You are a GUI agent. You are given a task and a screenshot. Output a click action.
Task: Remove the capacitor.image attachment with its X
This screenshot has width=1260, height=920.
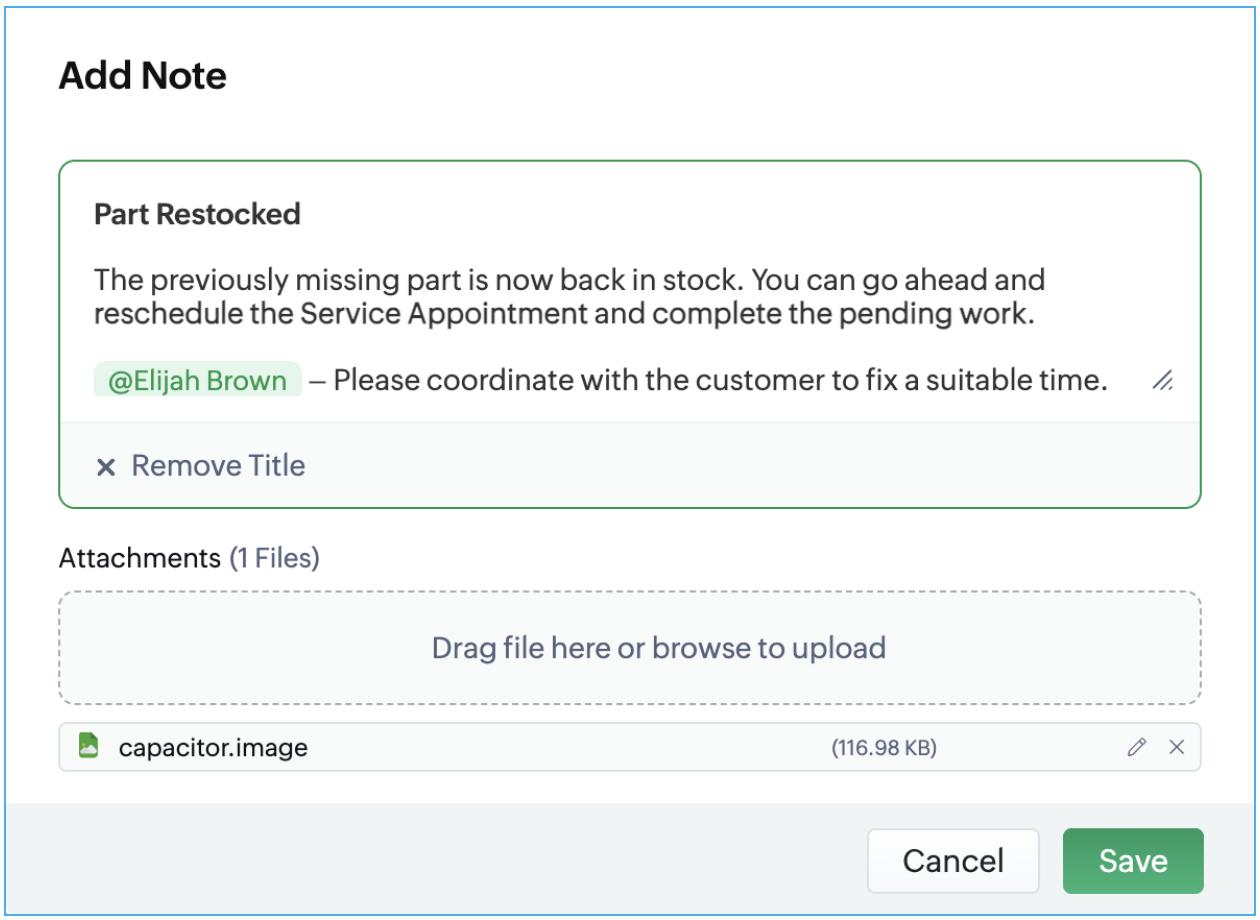click(1176, 747)
